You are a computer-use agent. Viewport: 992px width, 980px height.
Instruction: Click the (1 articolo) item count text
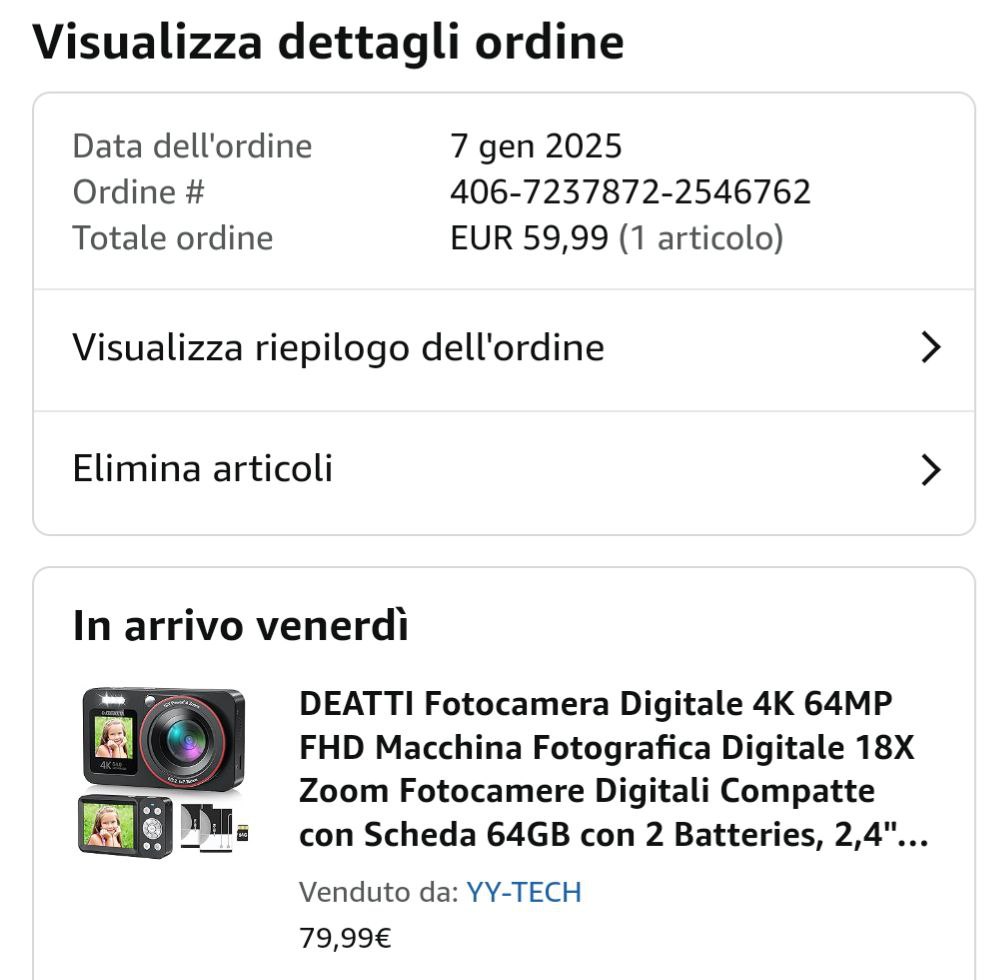tap(701, 239)
